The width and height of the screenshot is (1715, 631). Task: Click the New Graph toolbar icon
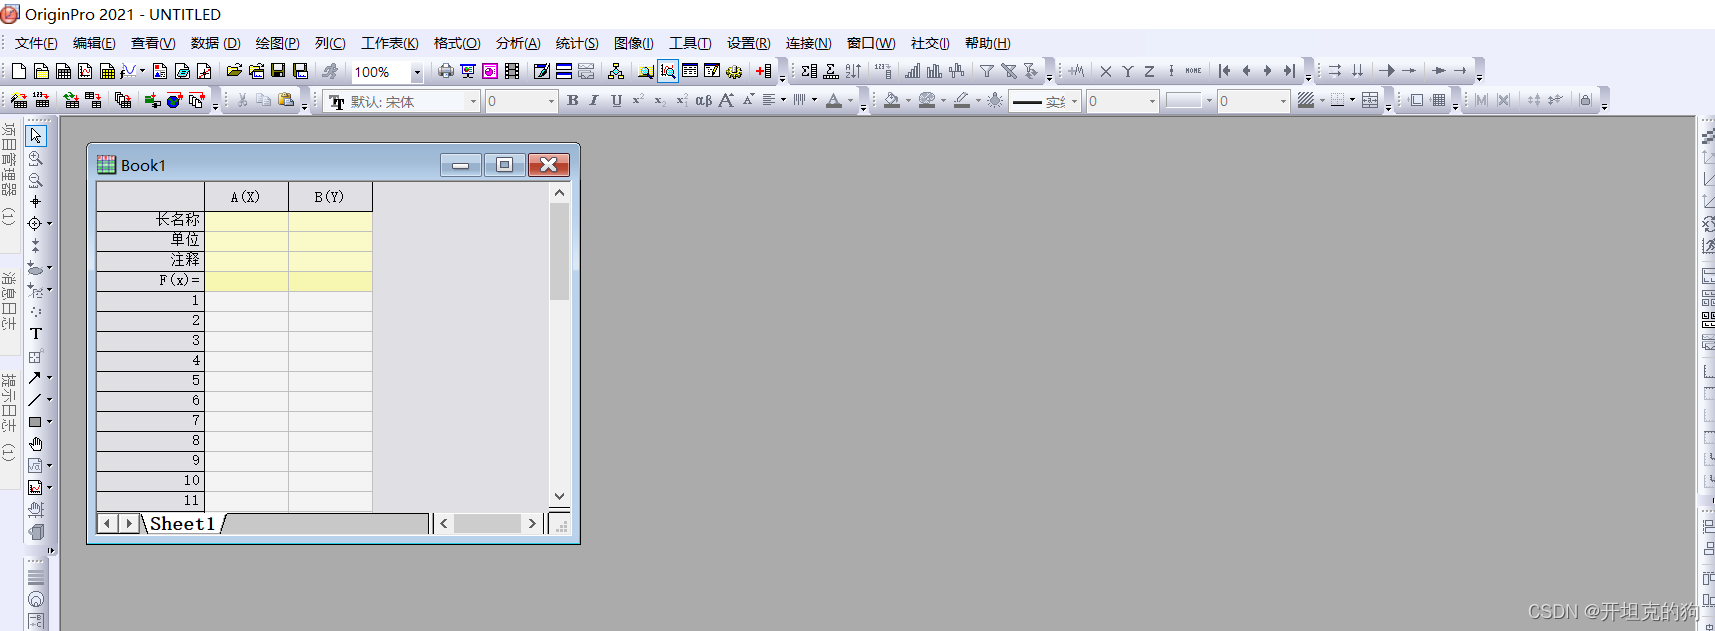pos(85,71)
